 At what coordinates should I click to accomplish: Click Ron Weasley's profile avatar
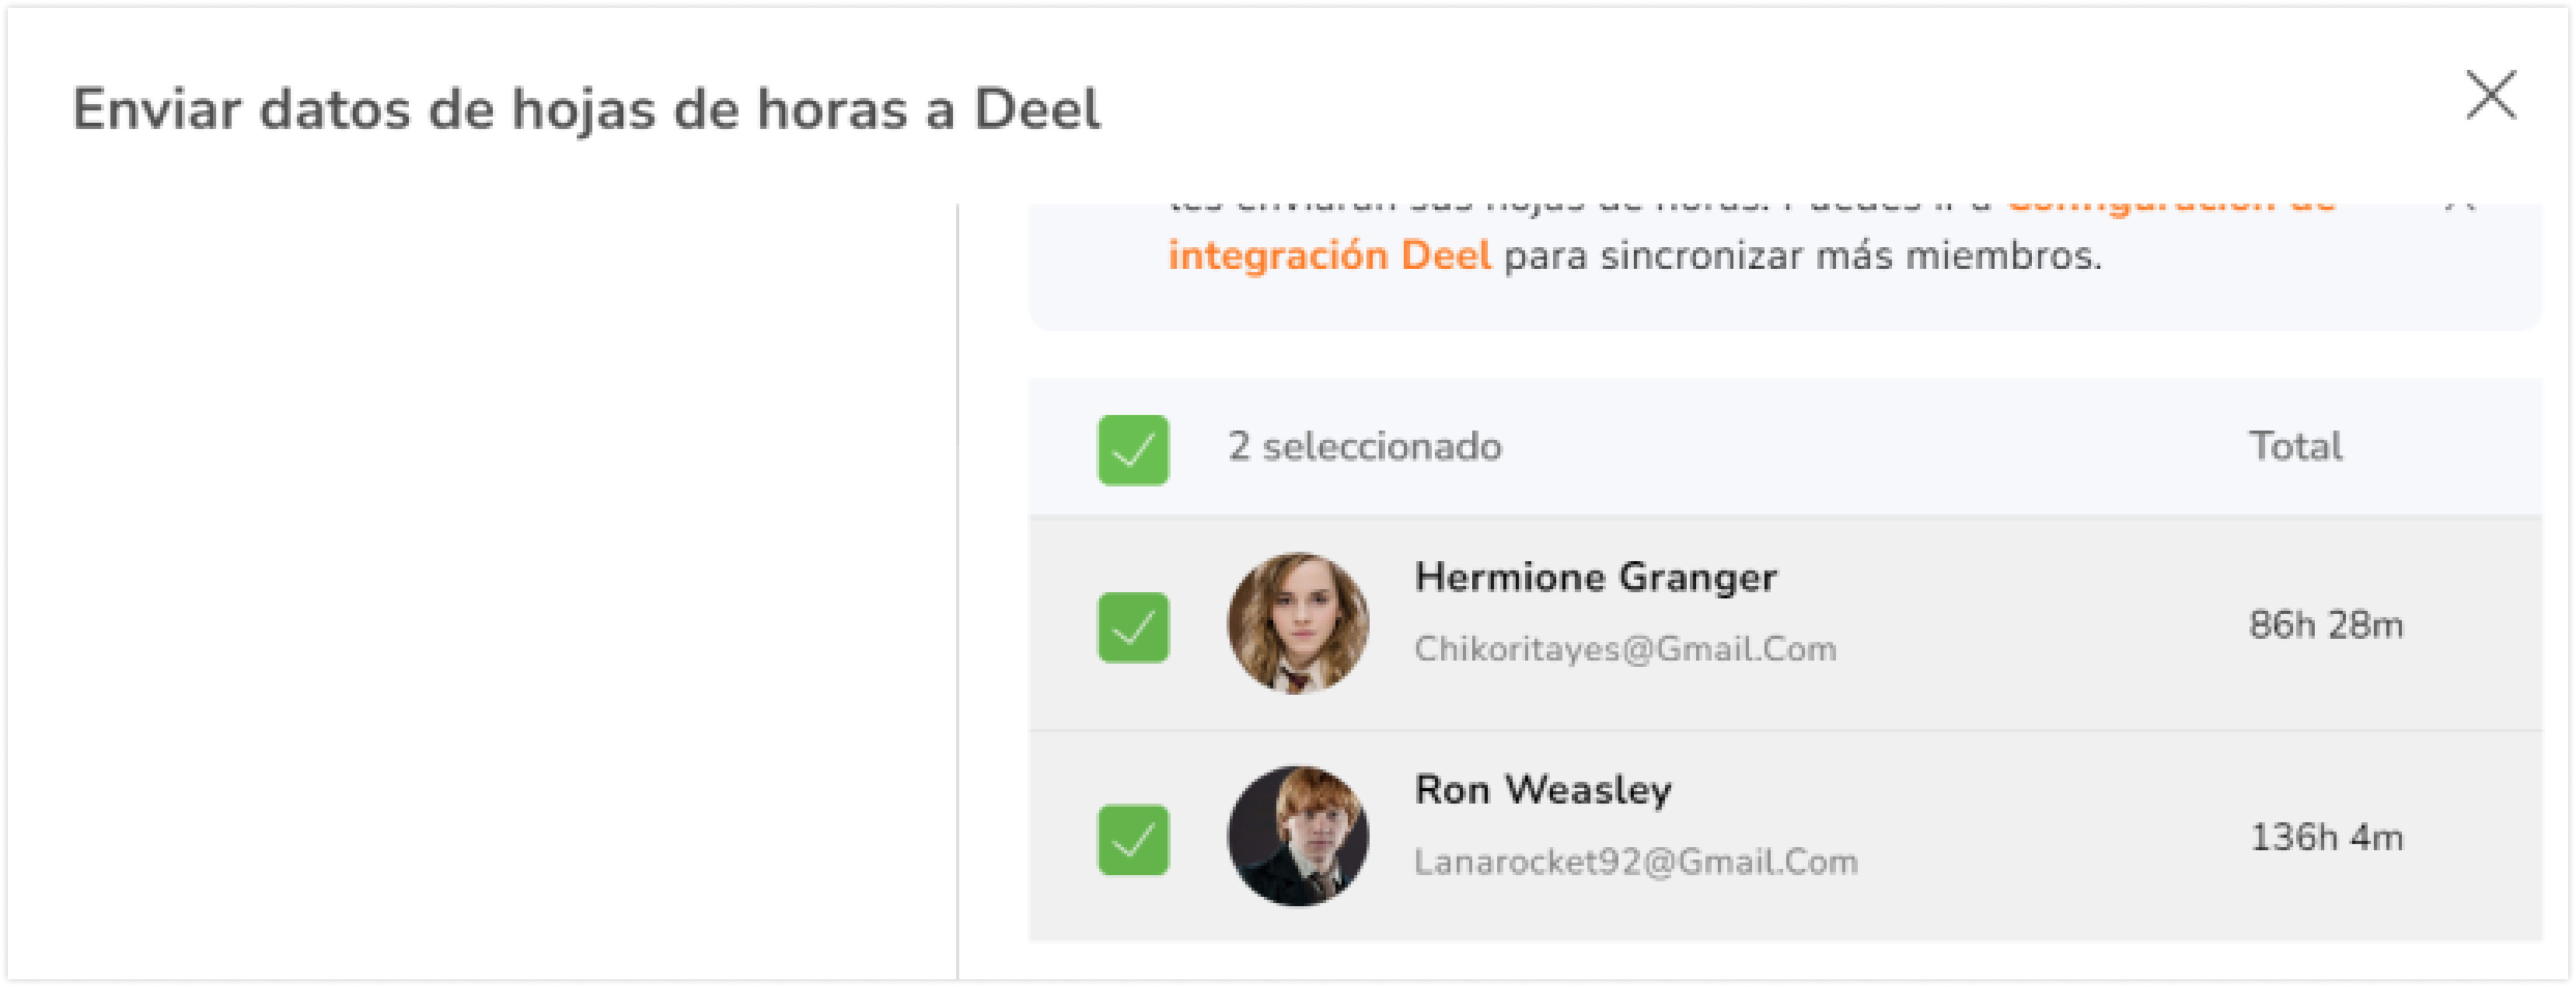(x=1298, y=836)
